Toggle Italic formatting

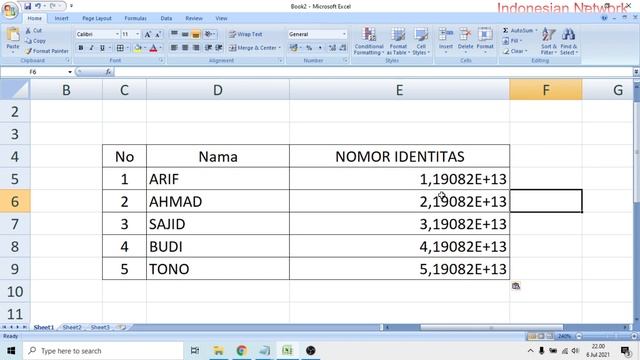91,48
